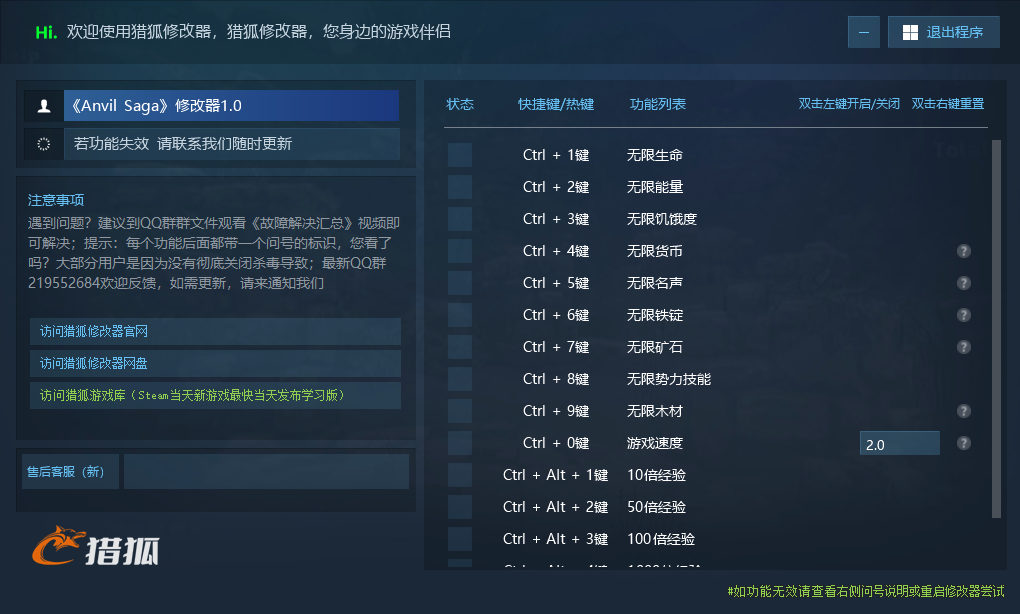This screenshot has height=614, width=1020.
Task: Select the 无限矿石 feature name
Action: tap(654, 347)
